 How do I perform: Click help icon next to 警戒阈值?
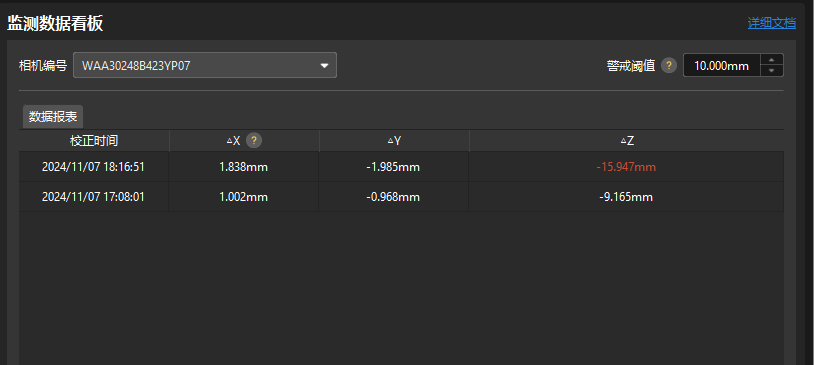(x=669, y=66)
